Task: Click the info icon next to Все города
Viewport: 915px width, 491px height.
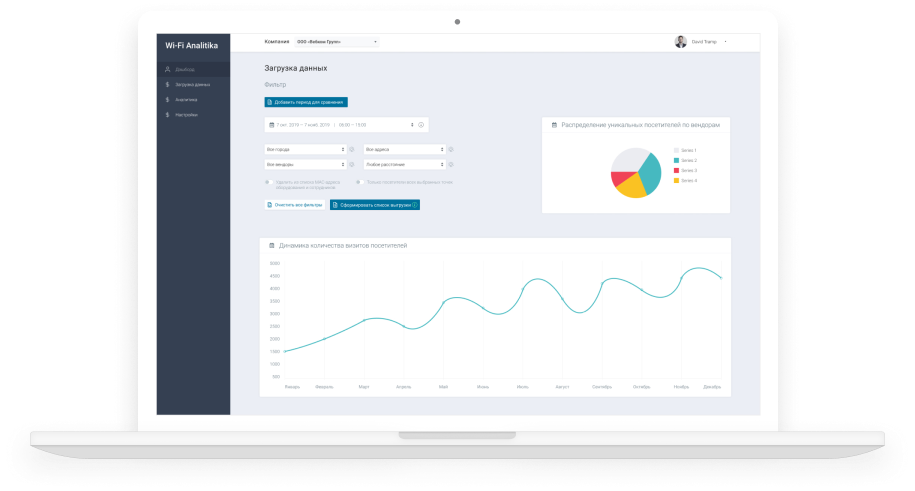Action: pyautogui.click(x=352, y=149)
